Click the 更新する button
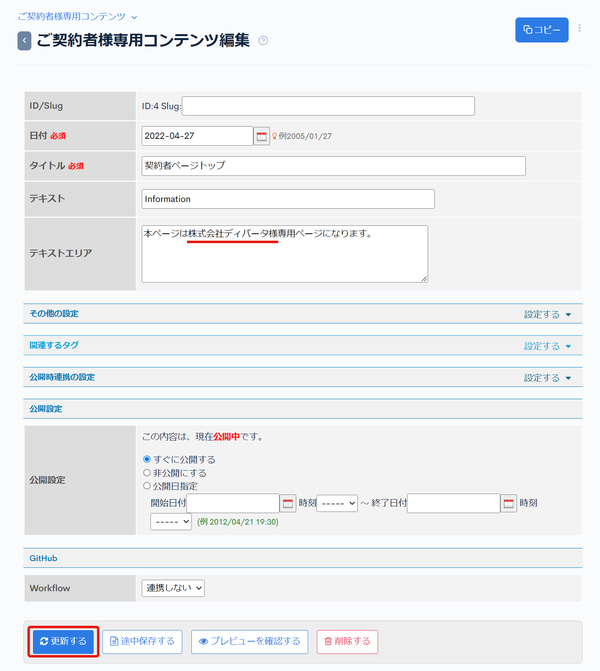 pyautogui.click(x=63, y=641)
